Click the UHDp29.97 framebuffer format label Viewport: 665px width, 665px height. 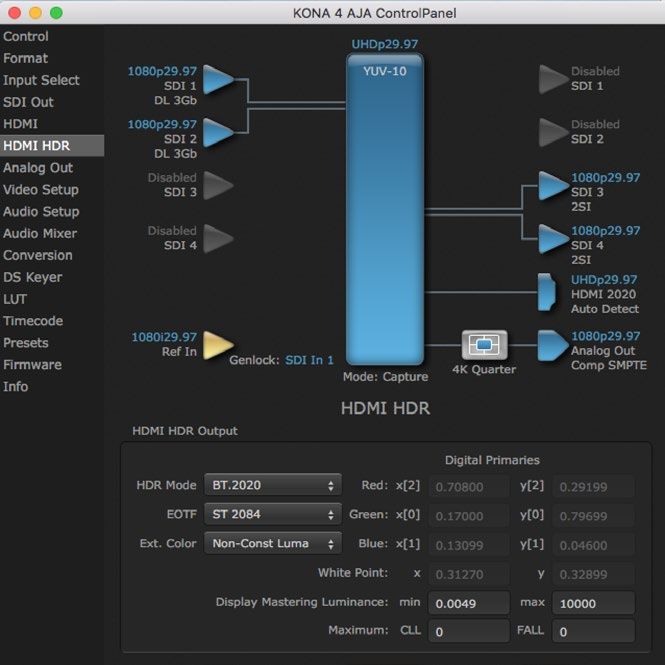[x=385, y=44]
